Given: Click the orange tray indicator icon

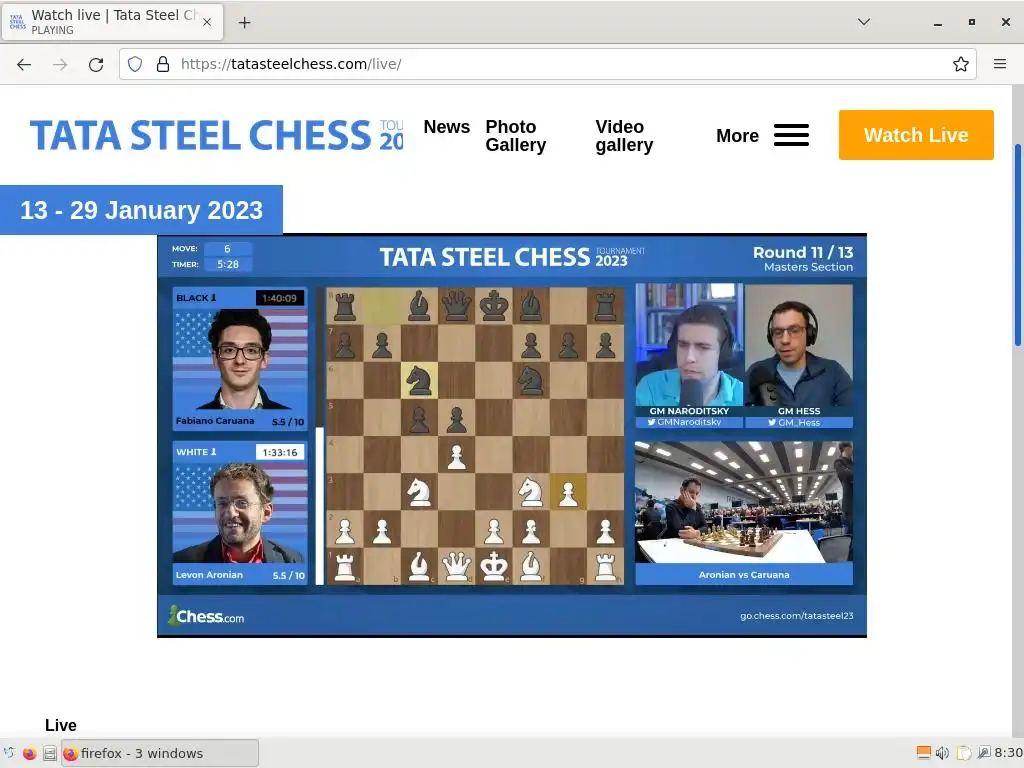Looking at the screenshot, I should 923,753.
